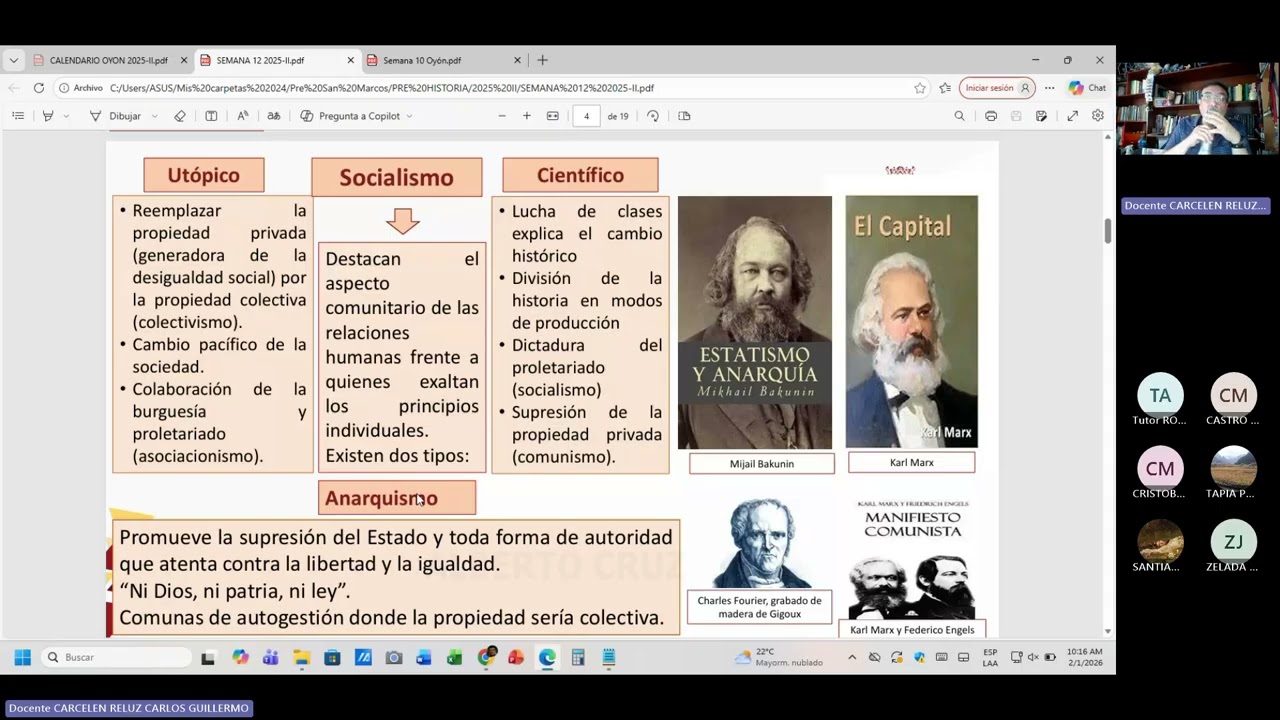Rotate the PDF page
This screenshot has width=1280, height=720.
point(653,116)
